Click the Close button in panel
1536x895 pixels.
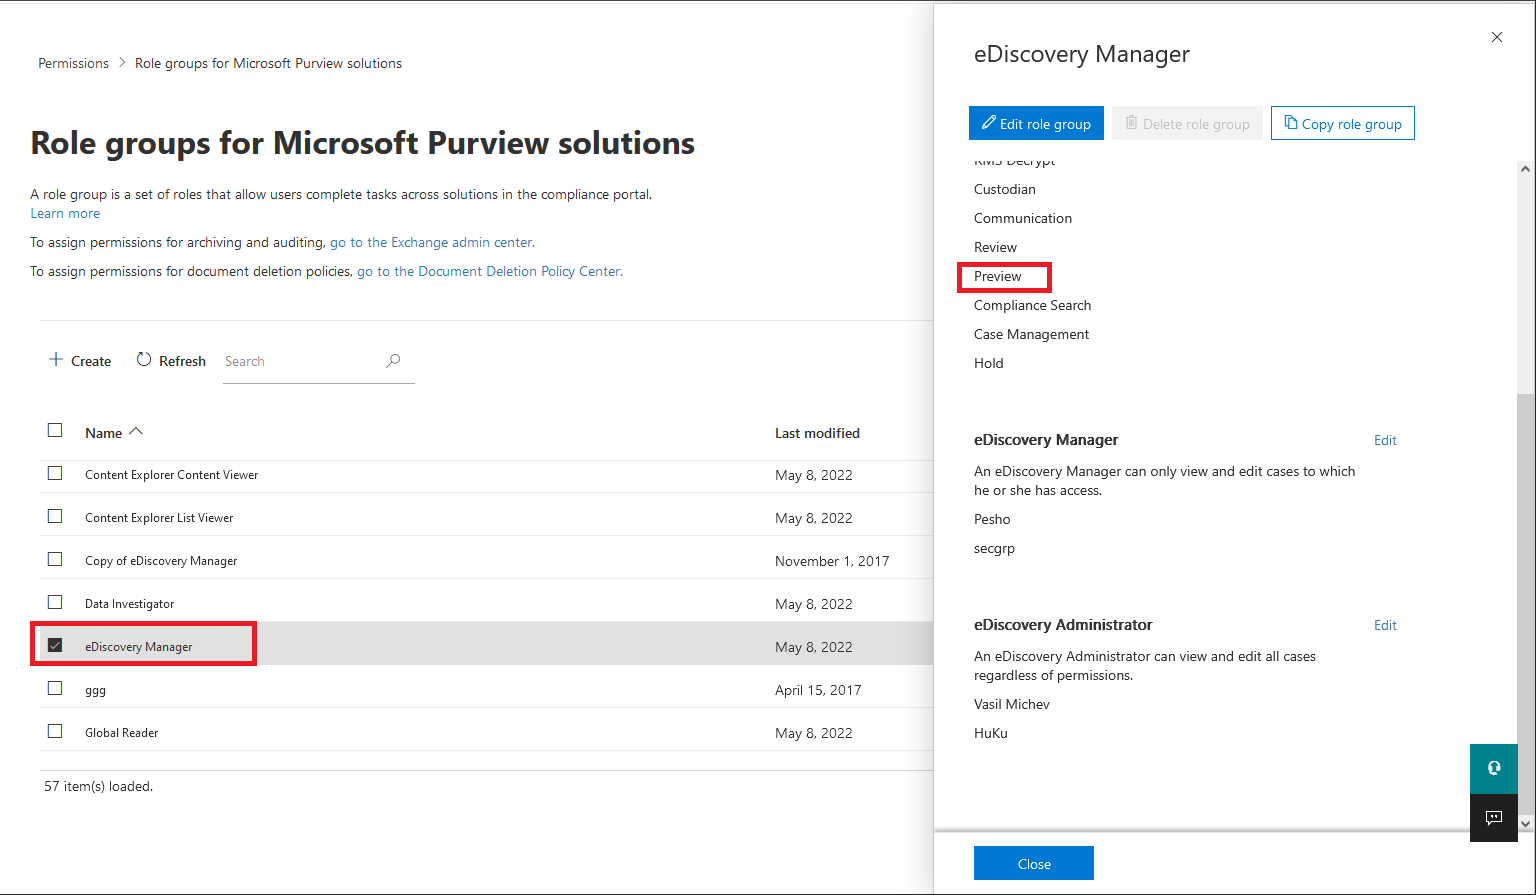point(1034,863)
